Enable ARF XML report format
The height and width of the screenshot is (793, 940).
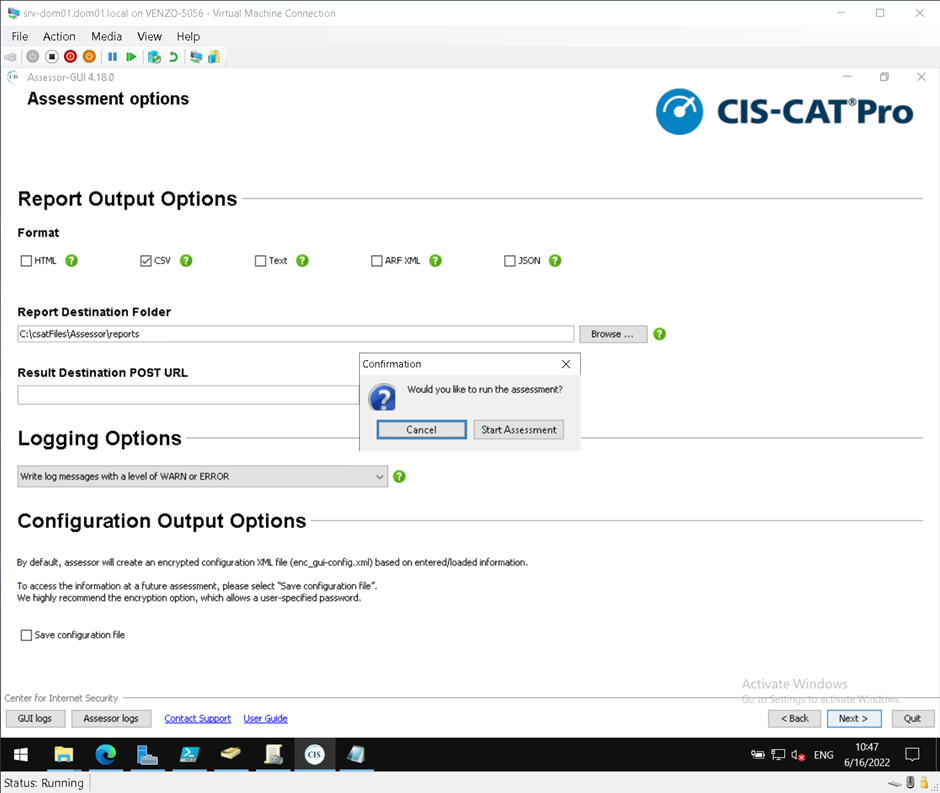pos(376,261)
